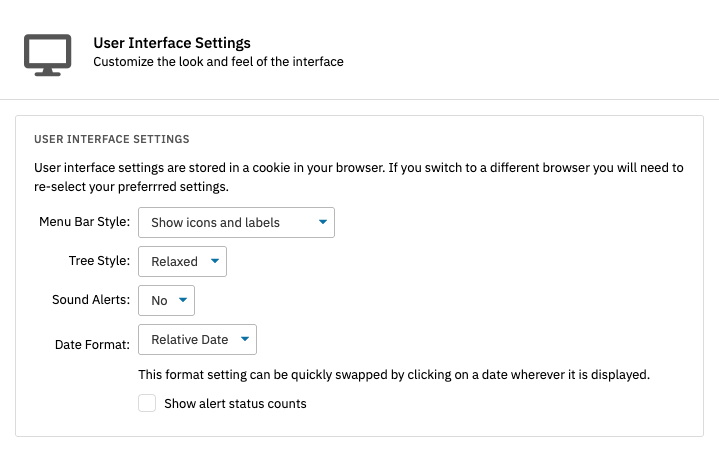Click the 'Date Format:' field label

[92, 344]
